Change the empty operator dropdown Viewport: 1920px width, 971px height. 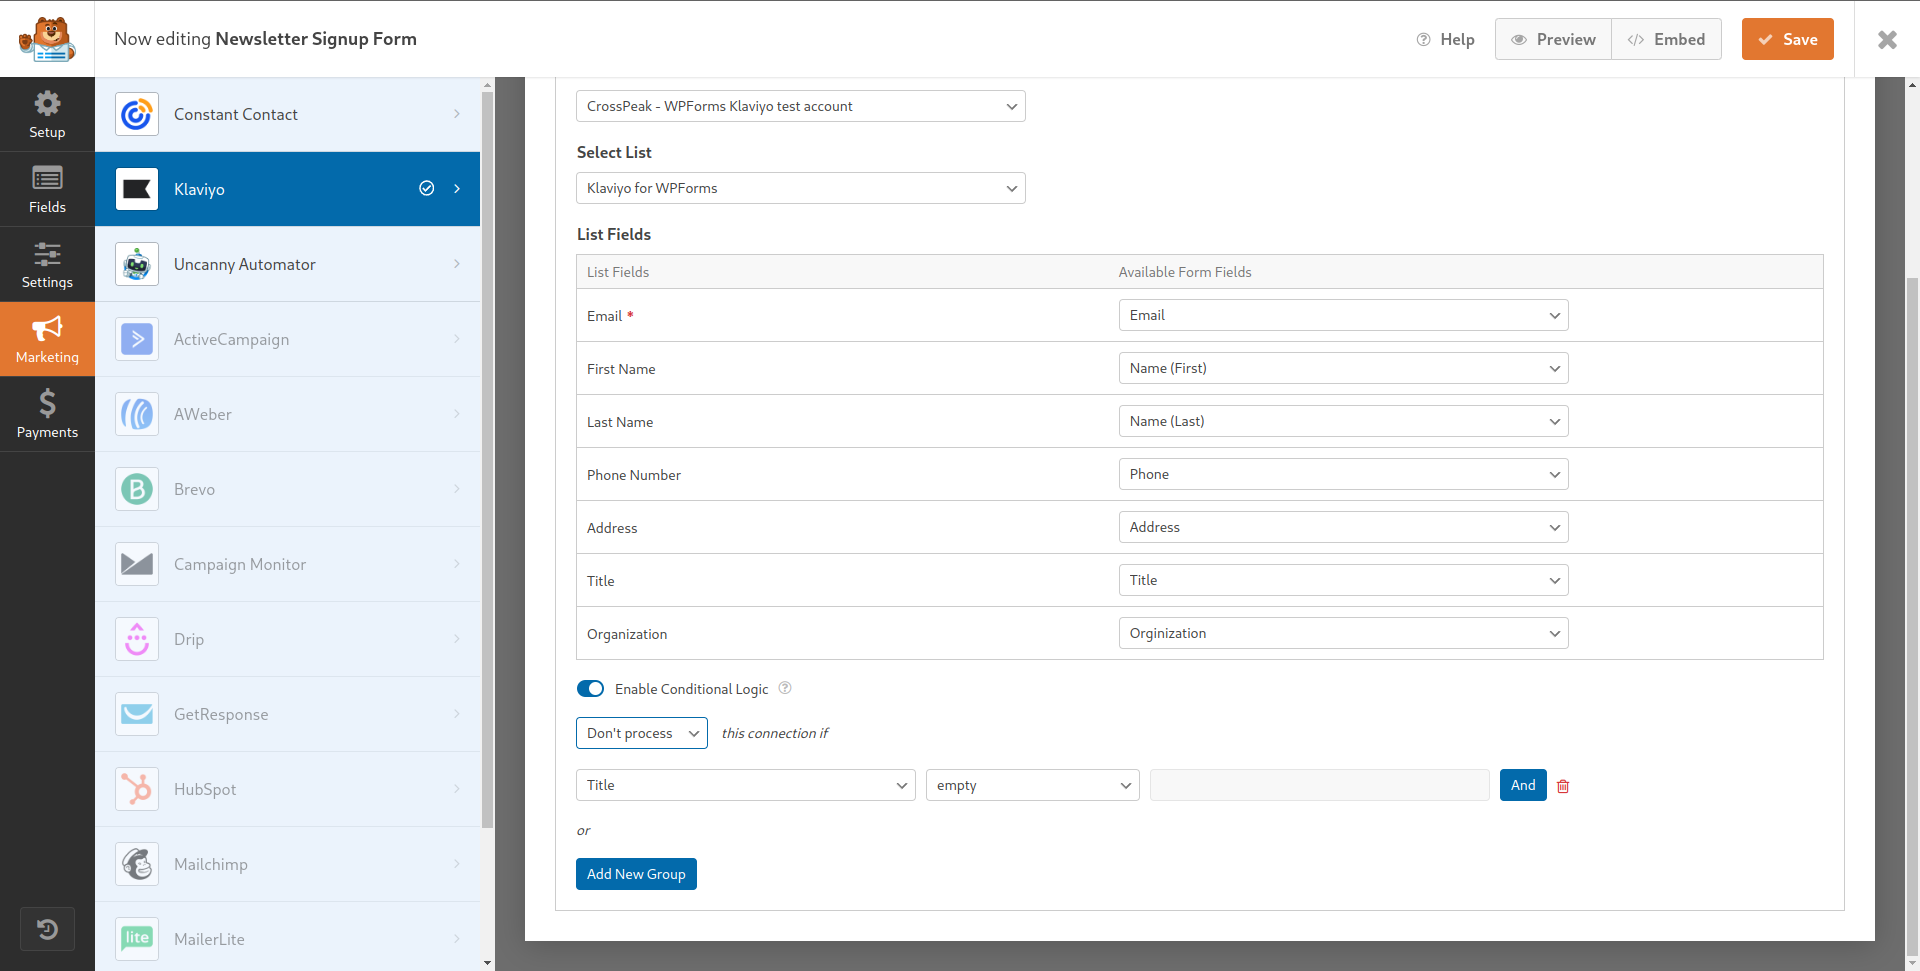click(1032, 785)
